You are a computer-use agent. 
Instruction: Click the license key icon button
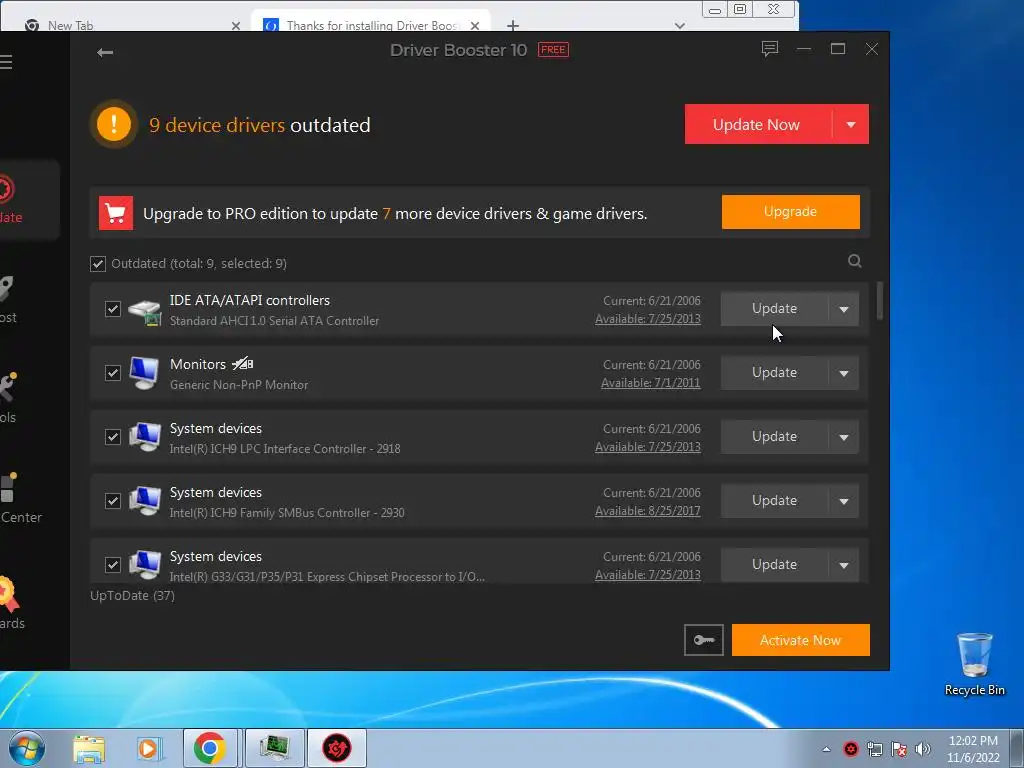703,640
